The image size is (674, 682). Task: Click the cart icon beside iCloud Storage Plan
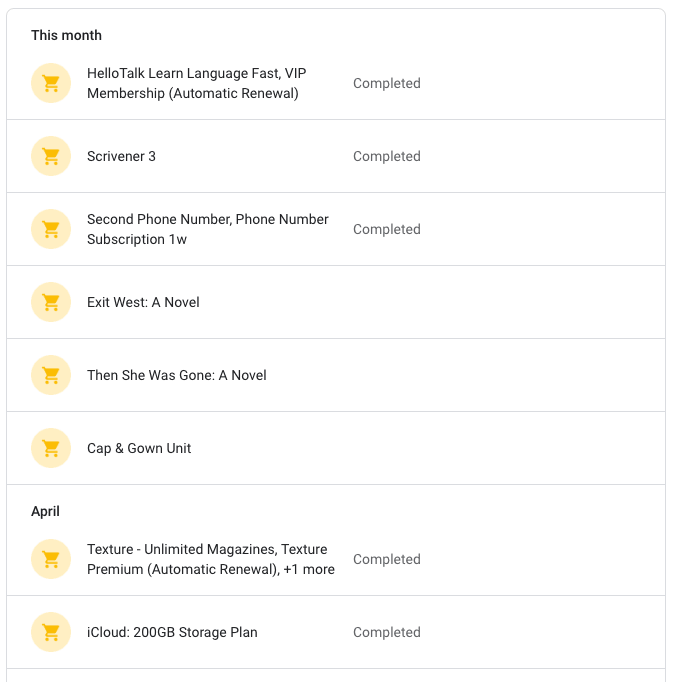(51, 632)
